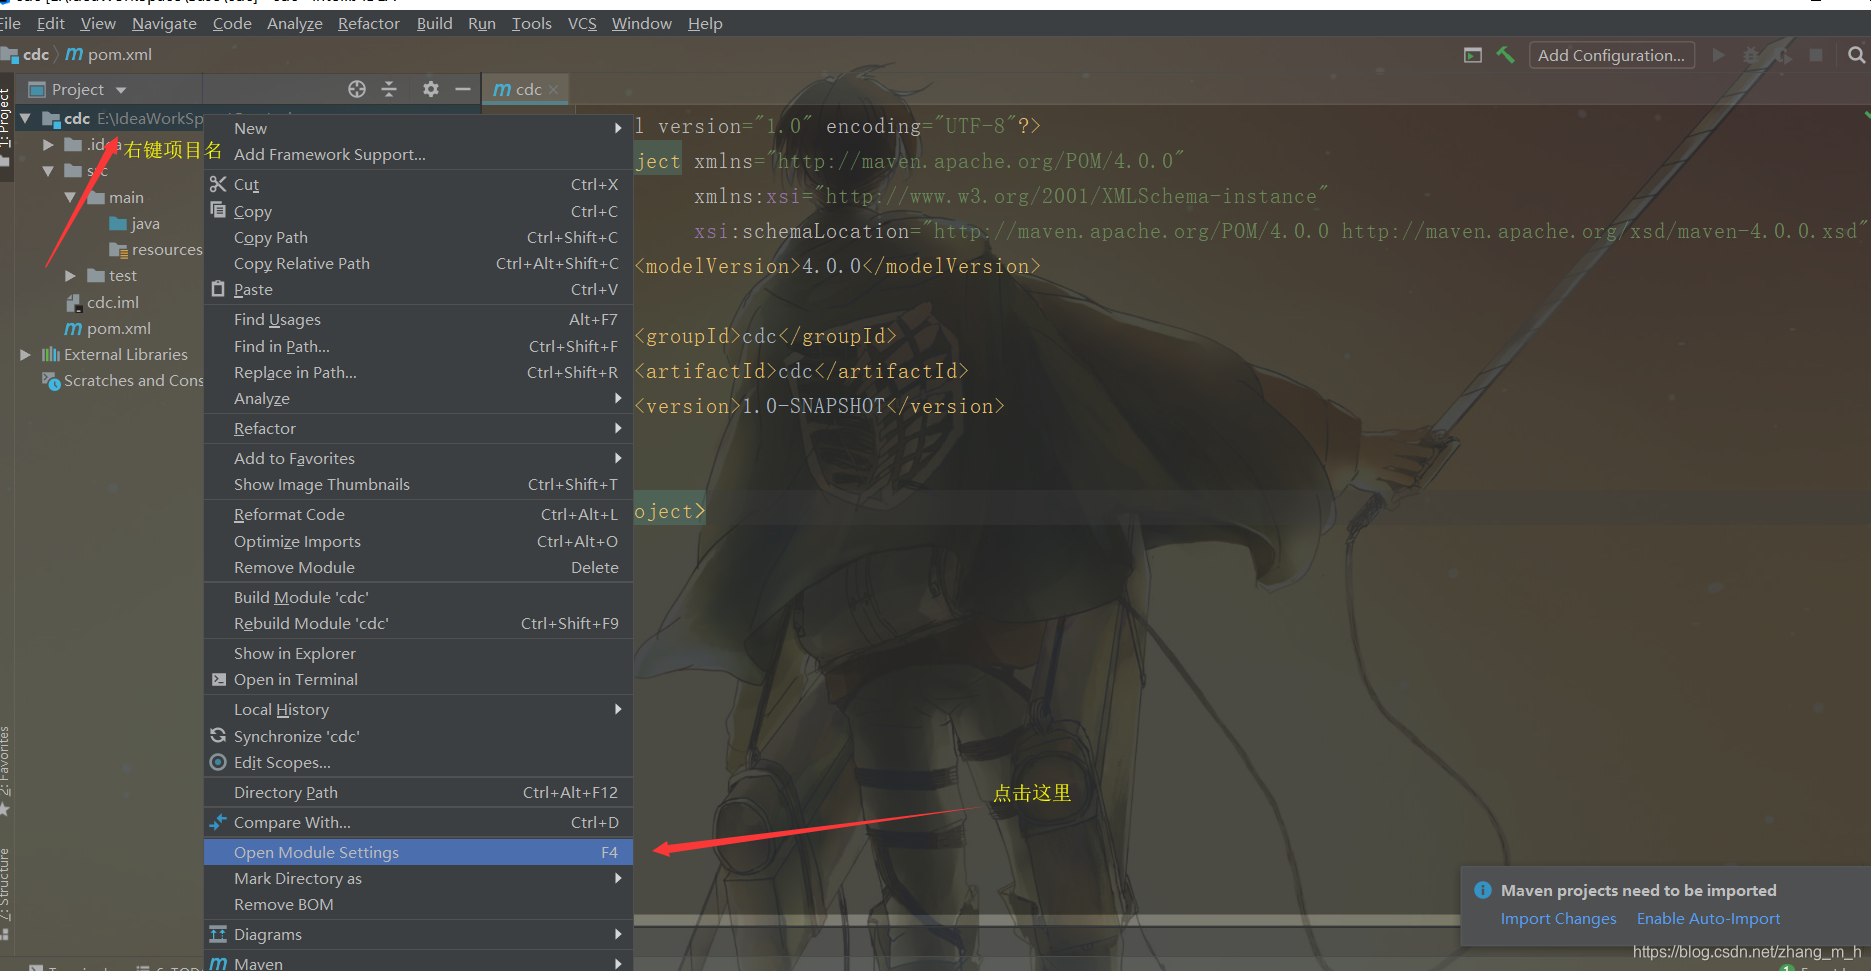Open the Project panel settings gear
Viewport: 1871px width, 971px height.
click(431, 89)
